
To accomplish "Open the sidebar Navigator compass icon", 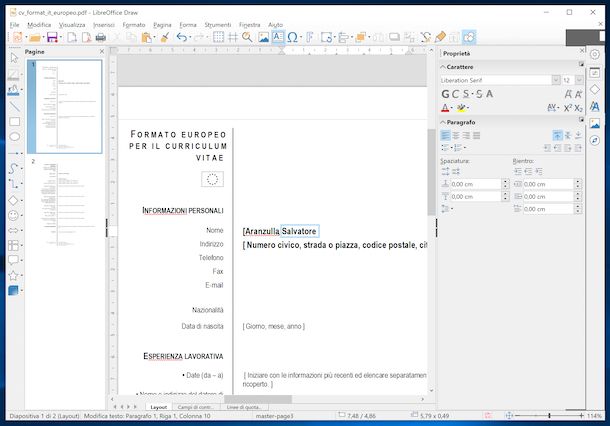I will pyautogui.click(x=594, y=140).
